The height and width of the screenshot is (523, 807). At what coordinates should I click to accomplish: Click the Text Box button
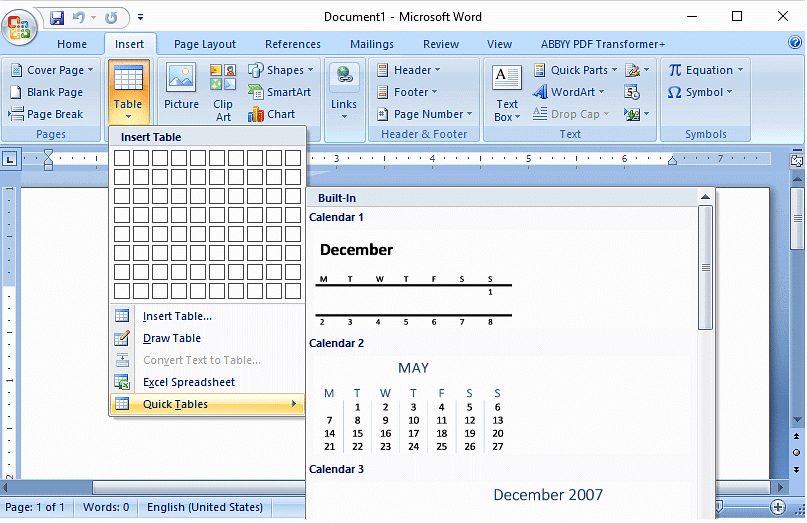507,93
